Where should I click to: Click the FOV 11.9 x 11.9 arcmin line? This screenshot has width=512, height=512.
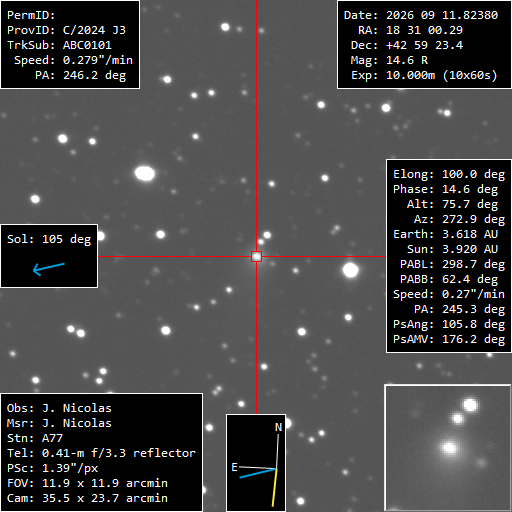pos(87,483)
